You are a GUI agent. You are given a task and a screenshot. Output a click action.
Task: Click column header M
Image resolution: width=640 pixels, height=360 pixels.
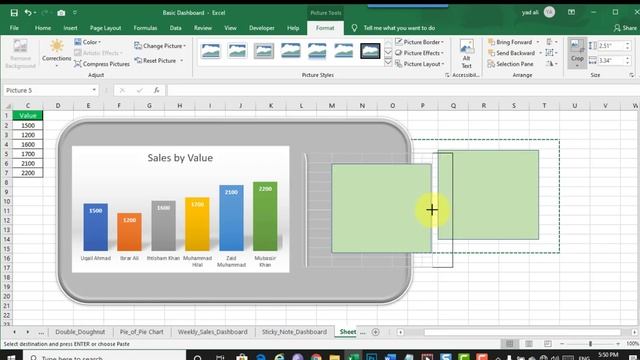pos(331,106)
